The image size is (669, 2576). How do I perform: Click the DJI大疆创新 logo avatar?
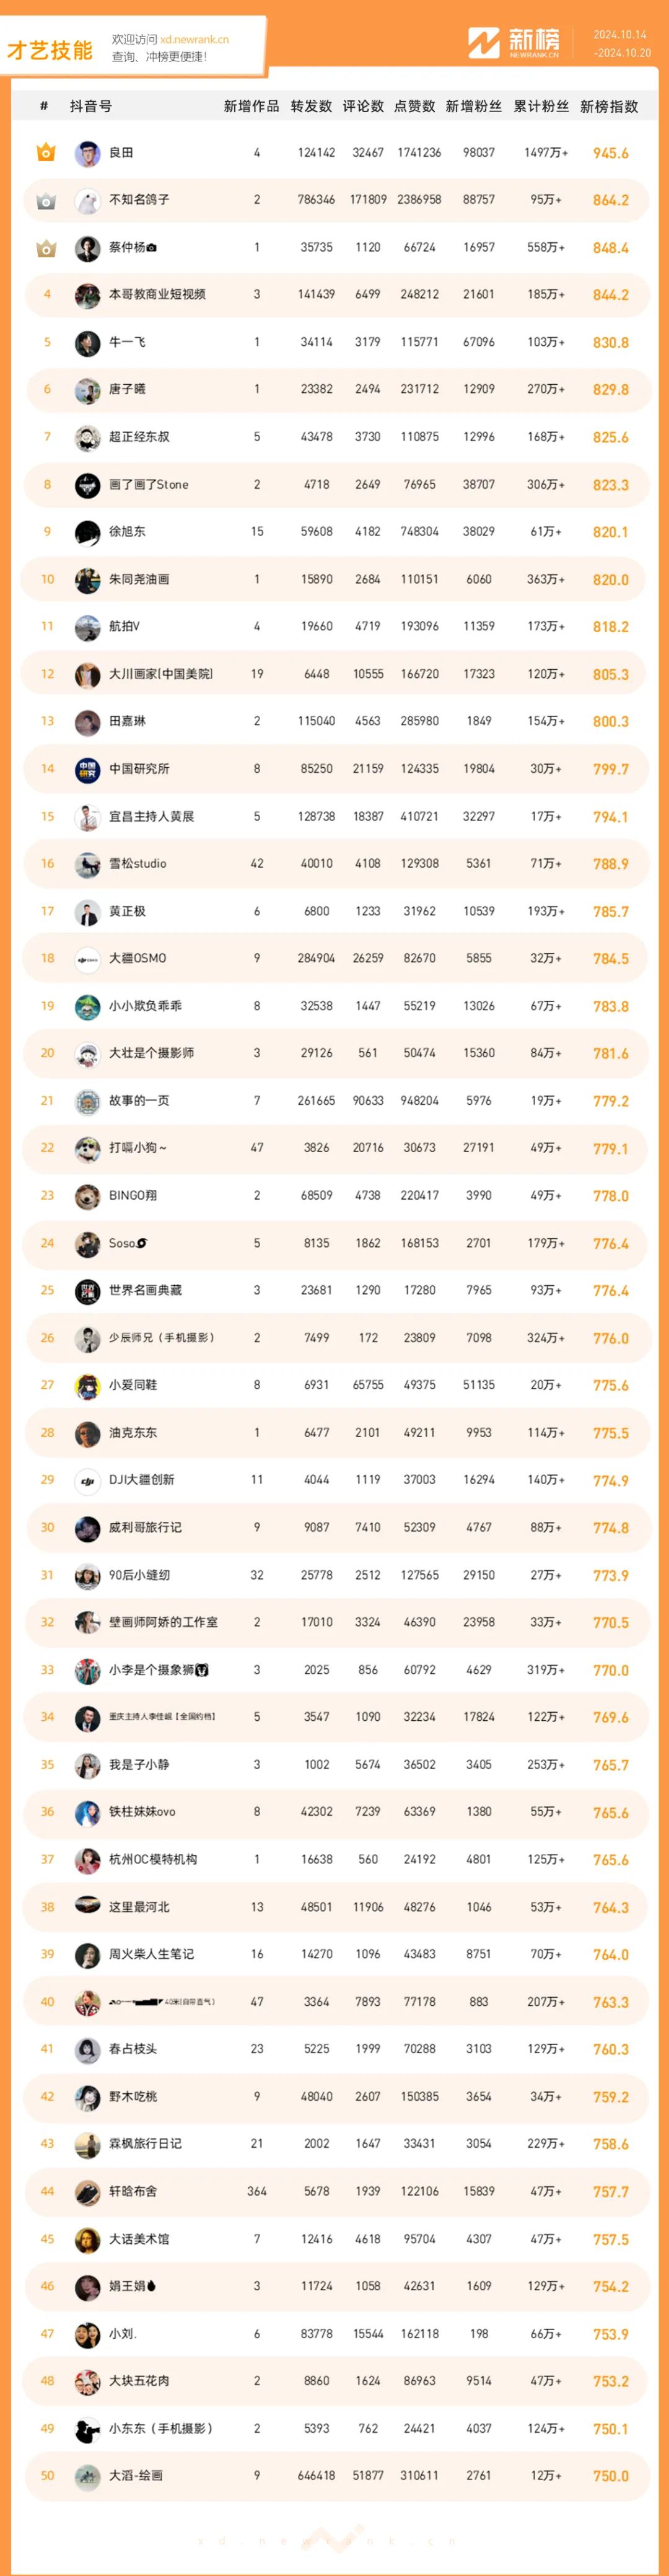coord(87,1480)
